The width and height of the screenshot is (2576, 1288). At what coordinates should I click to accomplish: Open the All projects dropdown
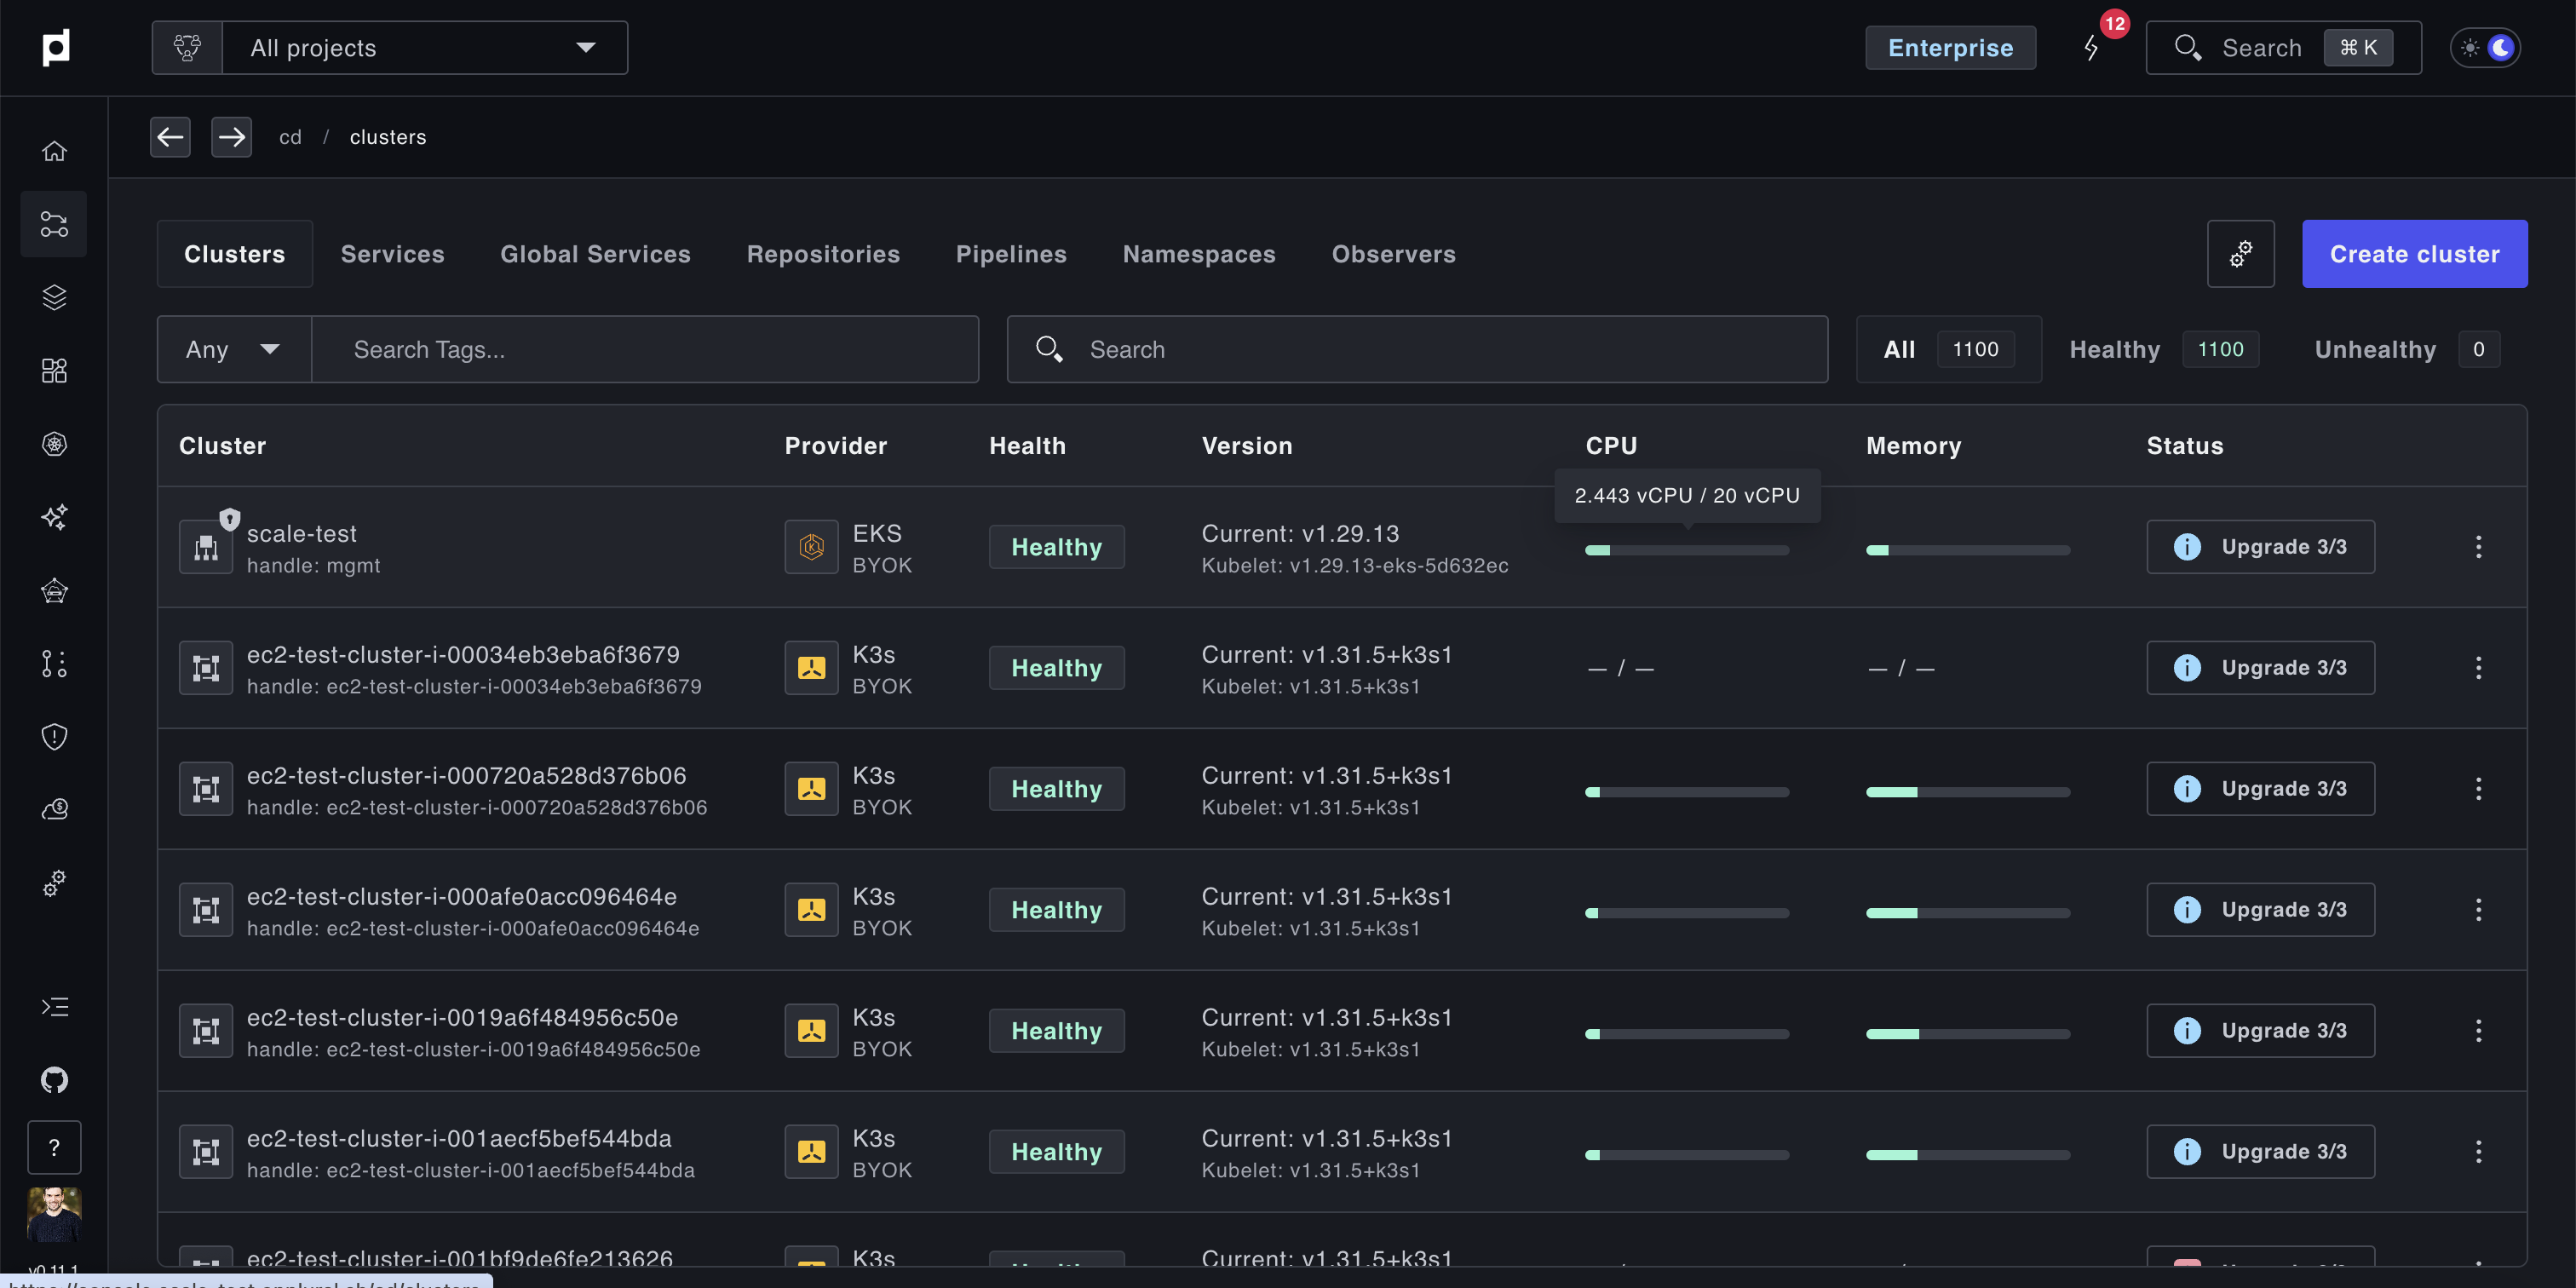point(424,47)
